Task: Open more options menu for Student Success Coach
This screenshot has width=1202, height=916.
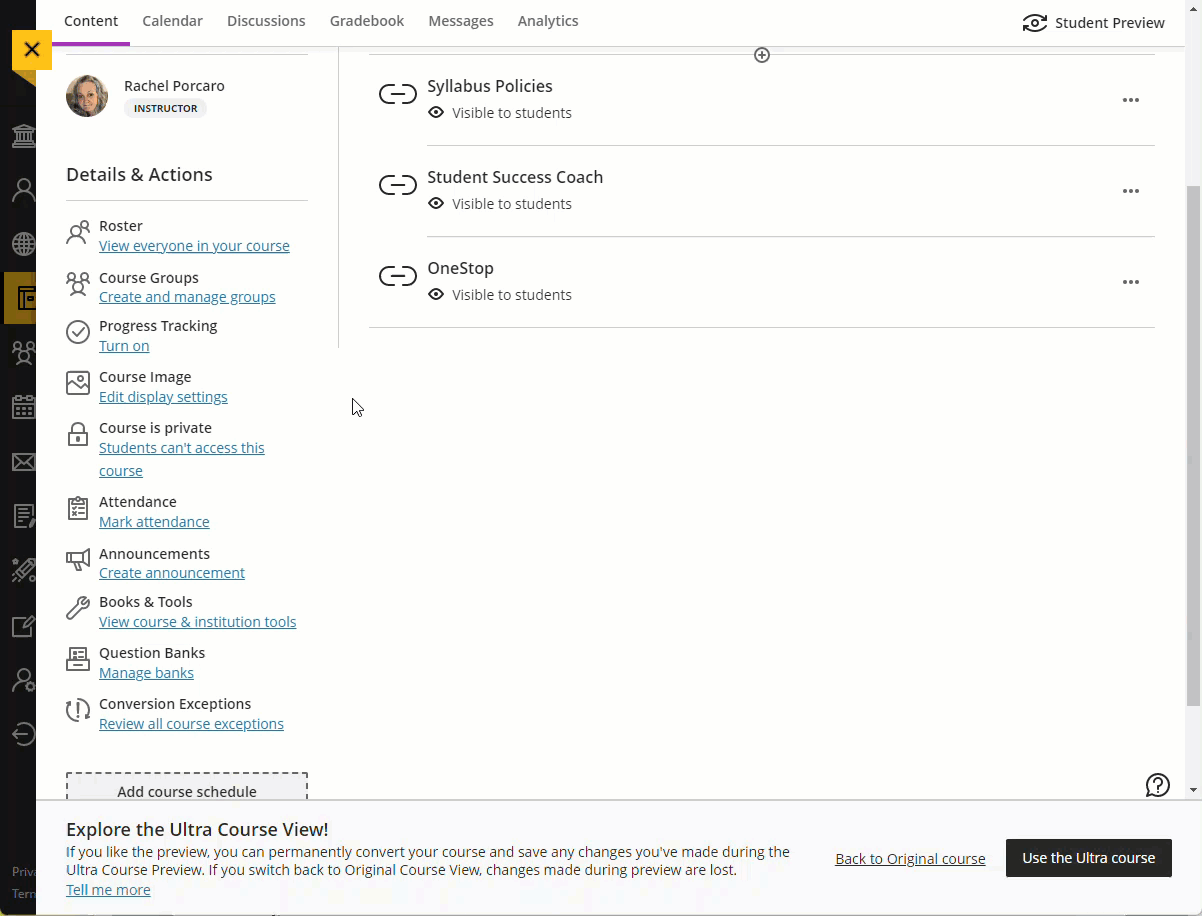Action: click(x=1130, y=191)
